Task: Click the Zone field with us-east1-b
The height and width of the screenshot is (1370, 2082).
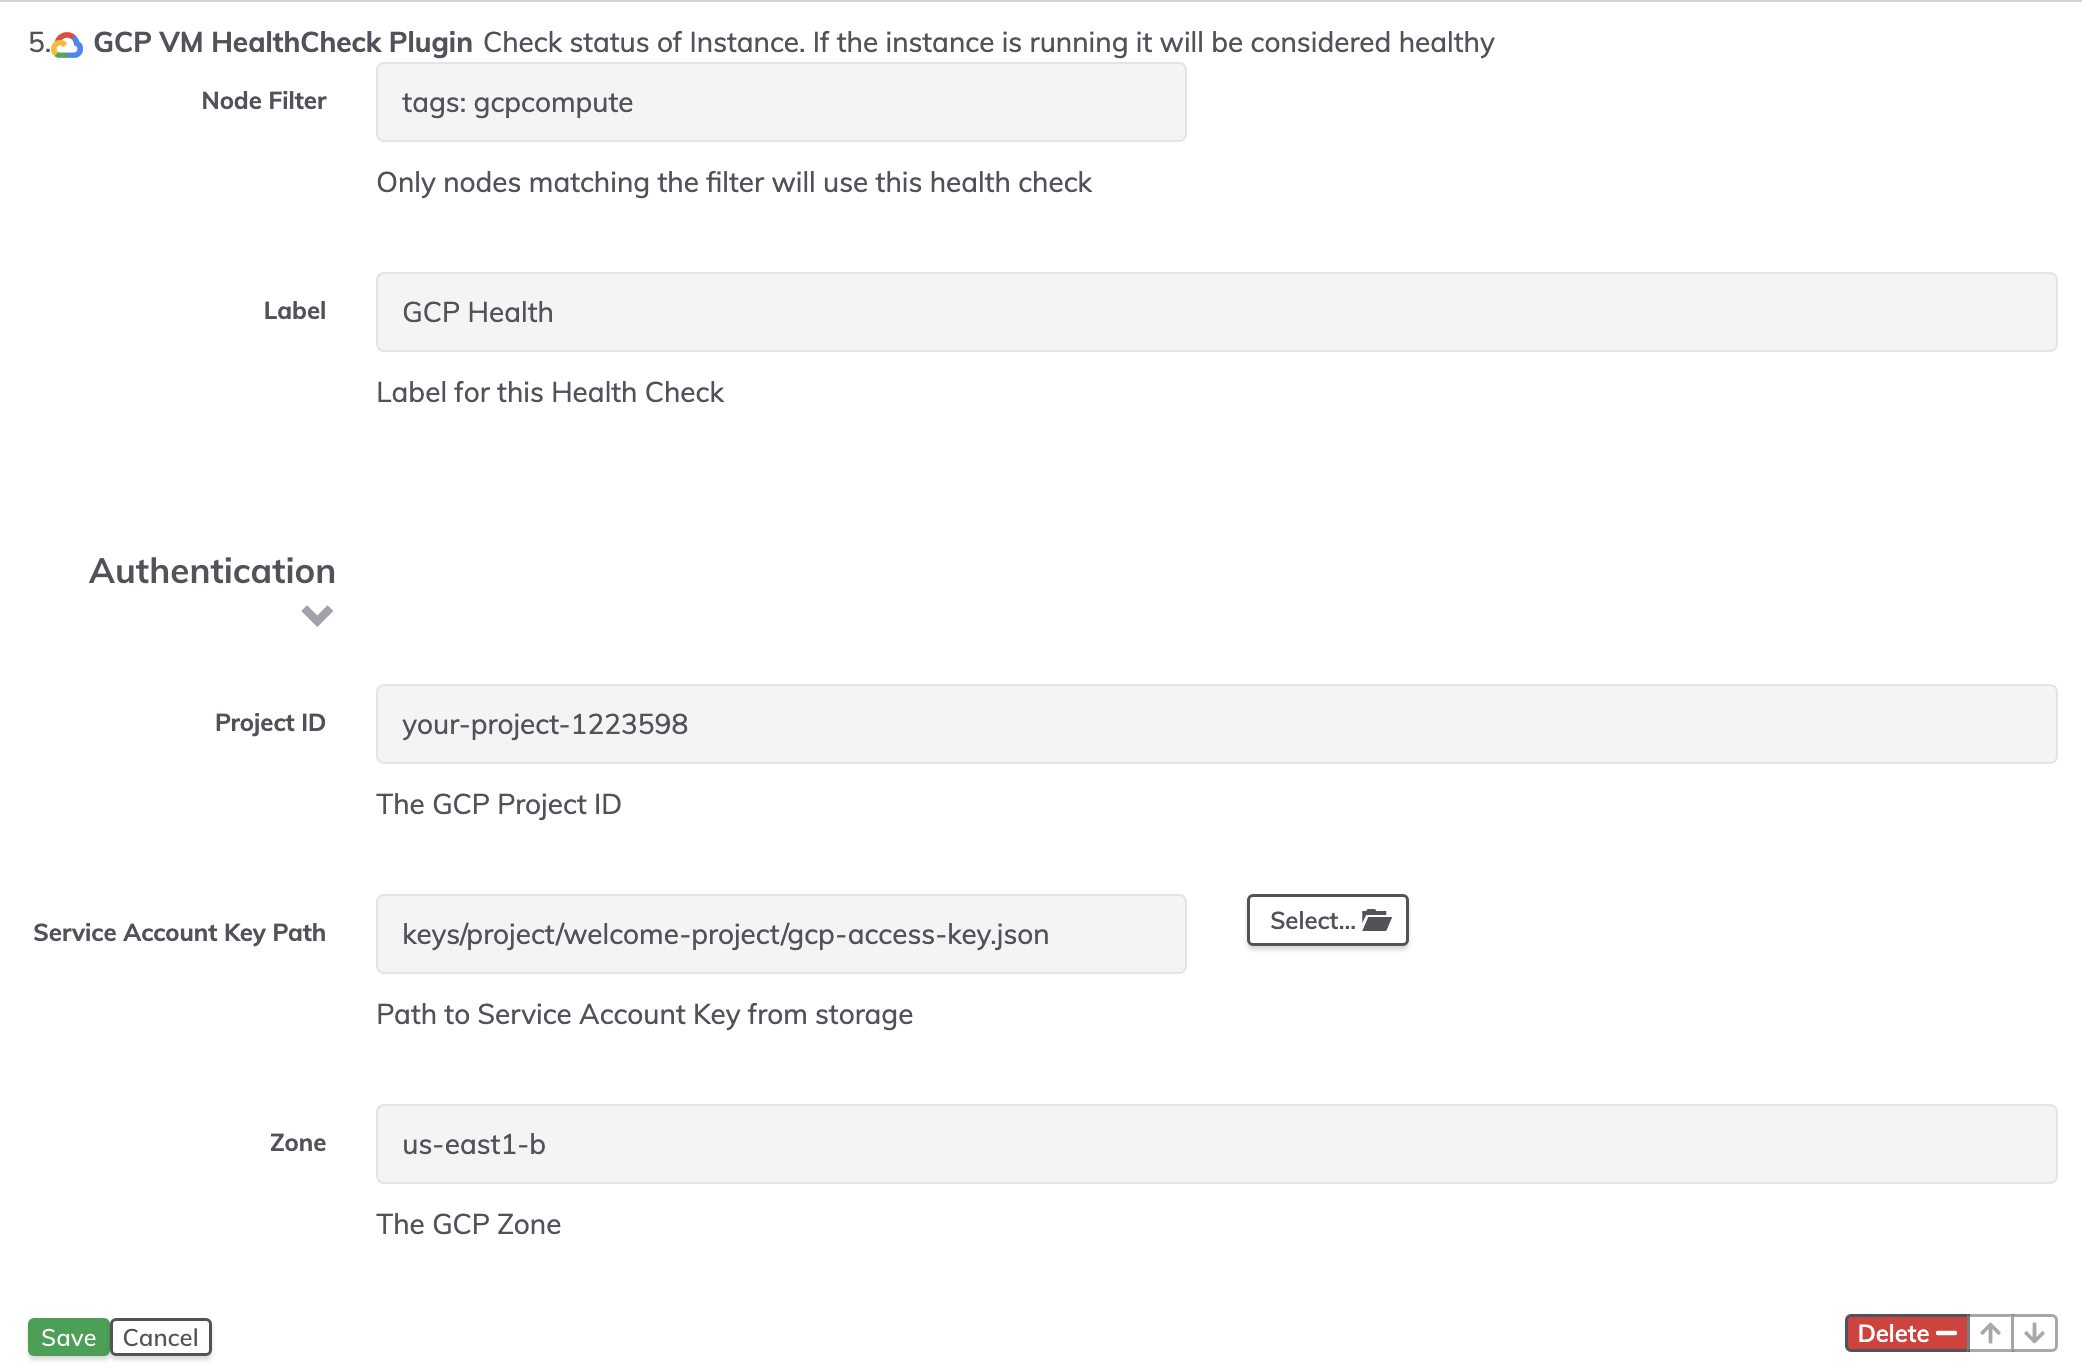Action: (x=1216, y=1144)
